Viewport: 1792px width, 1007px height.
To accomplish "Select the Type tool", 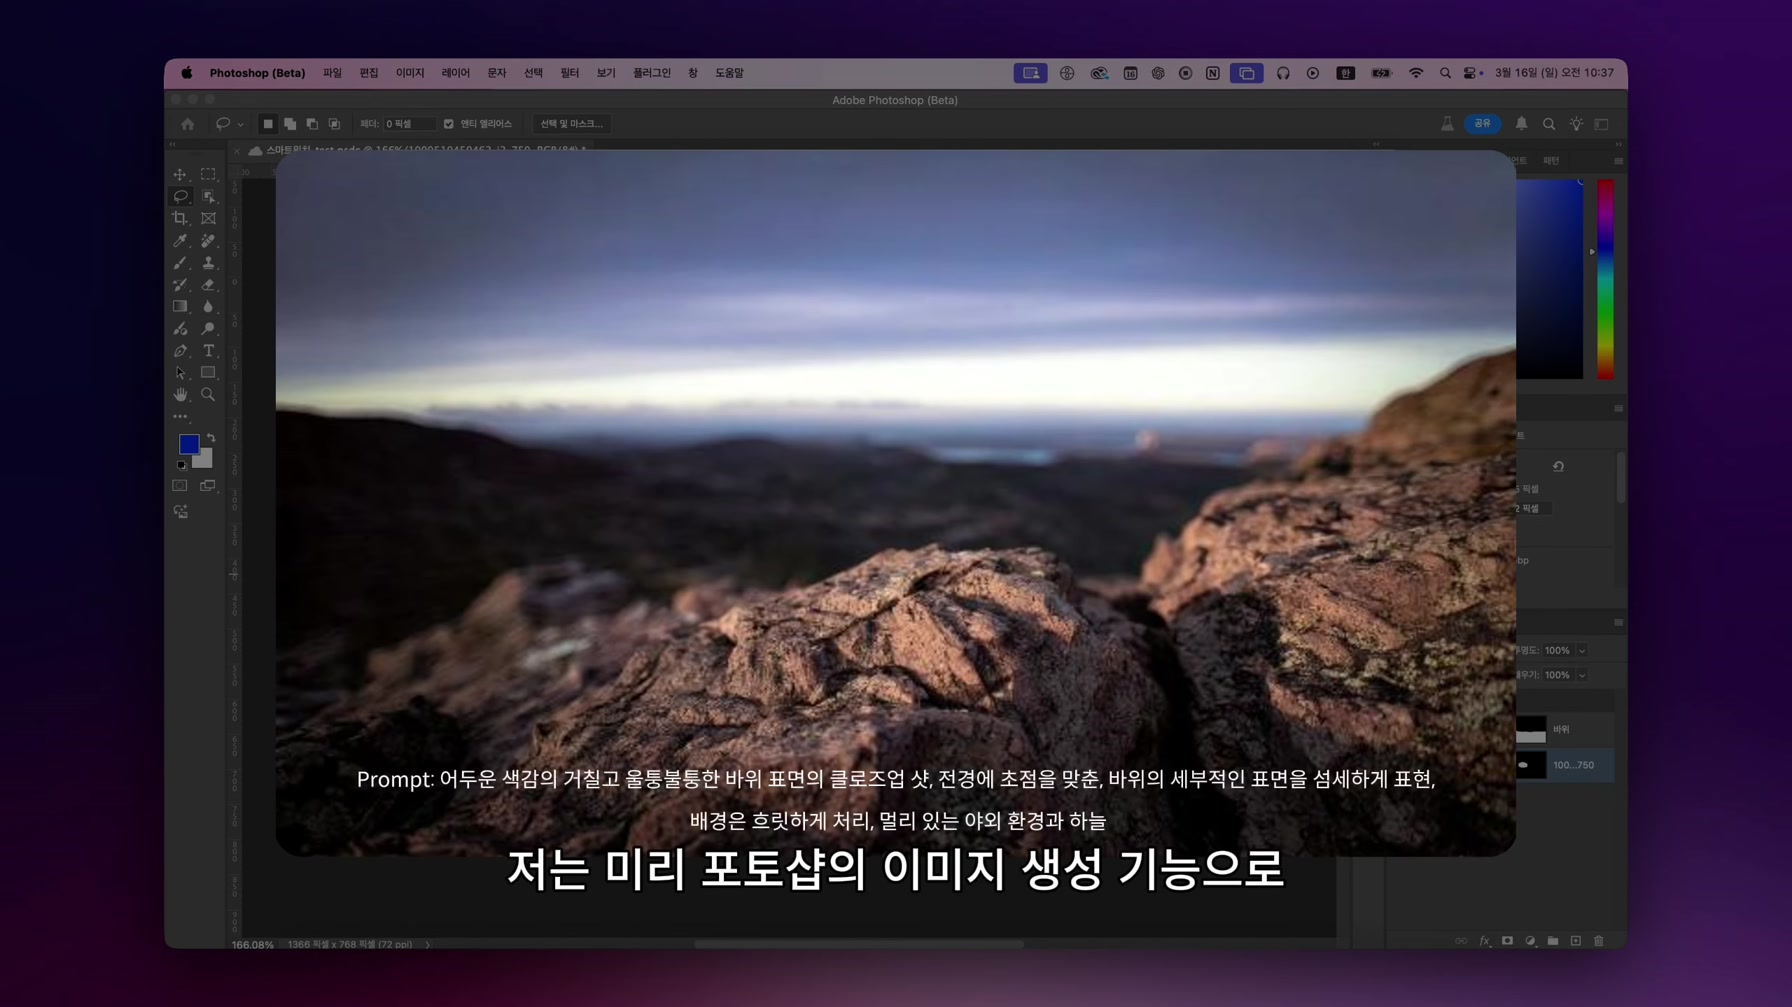I will (x=208, y=351).
